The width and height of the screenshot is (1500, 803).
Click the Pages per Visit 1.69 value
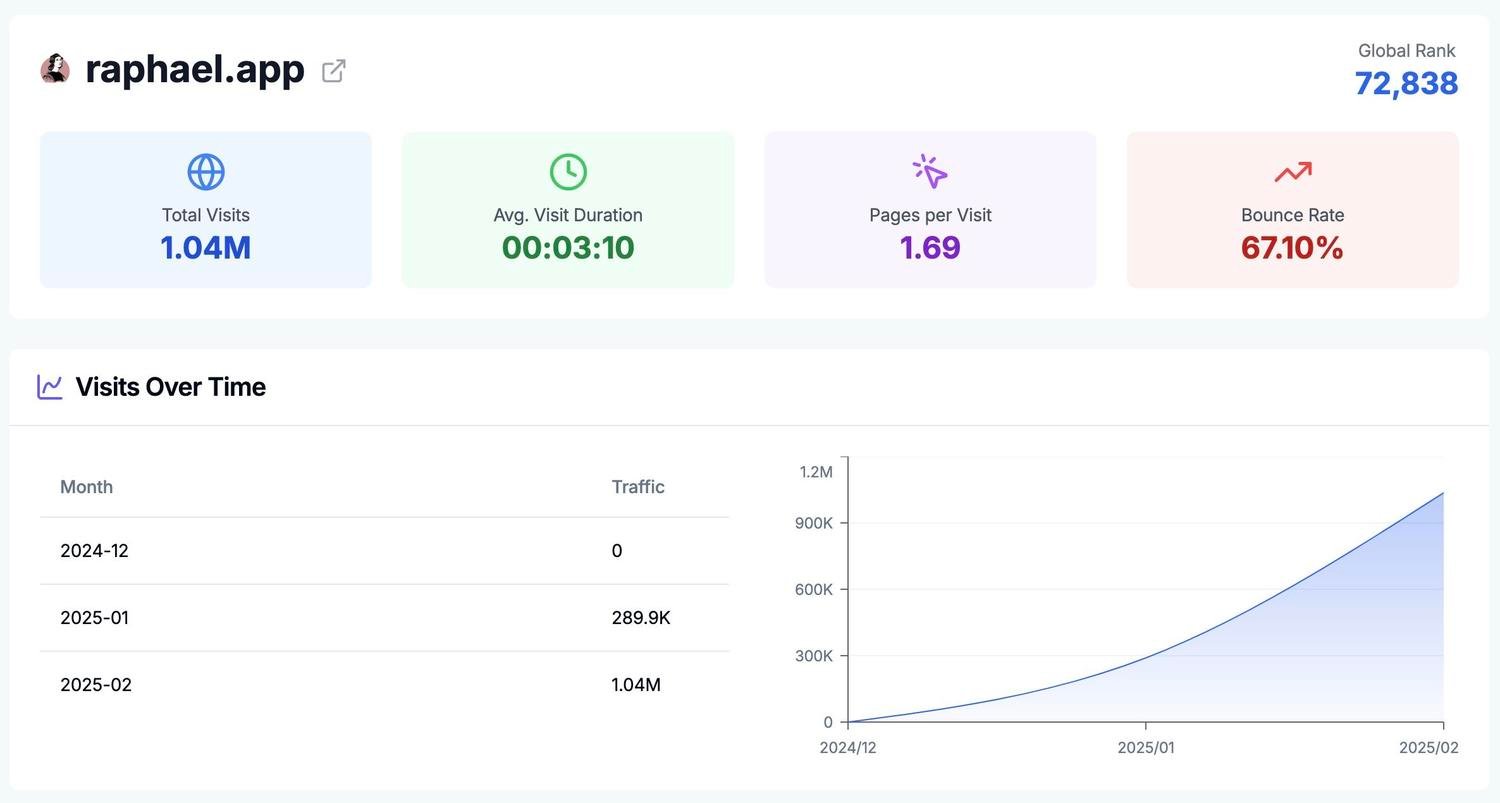[930, 247]
